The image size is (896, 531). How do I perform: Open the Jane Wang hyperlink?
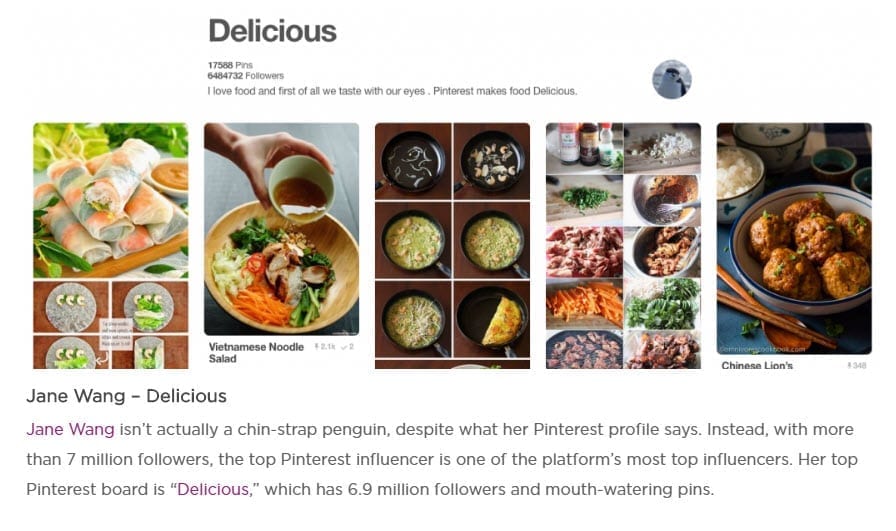70,429
